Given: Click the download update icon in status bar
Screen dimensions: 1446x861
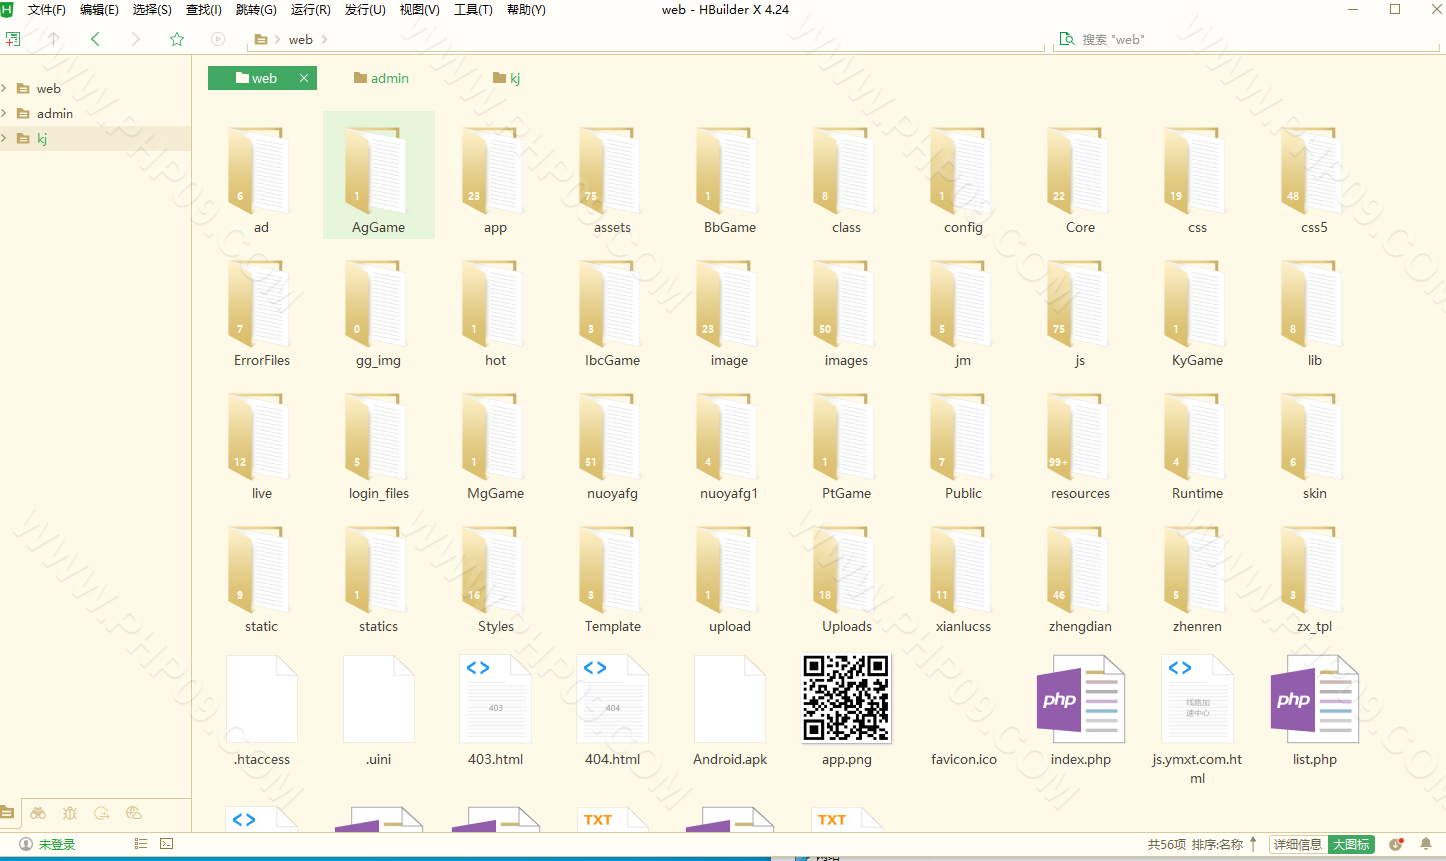Looking at the screenshot, I should [x=1396, y=844].
